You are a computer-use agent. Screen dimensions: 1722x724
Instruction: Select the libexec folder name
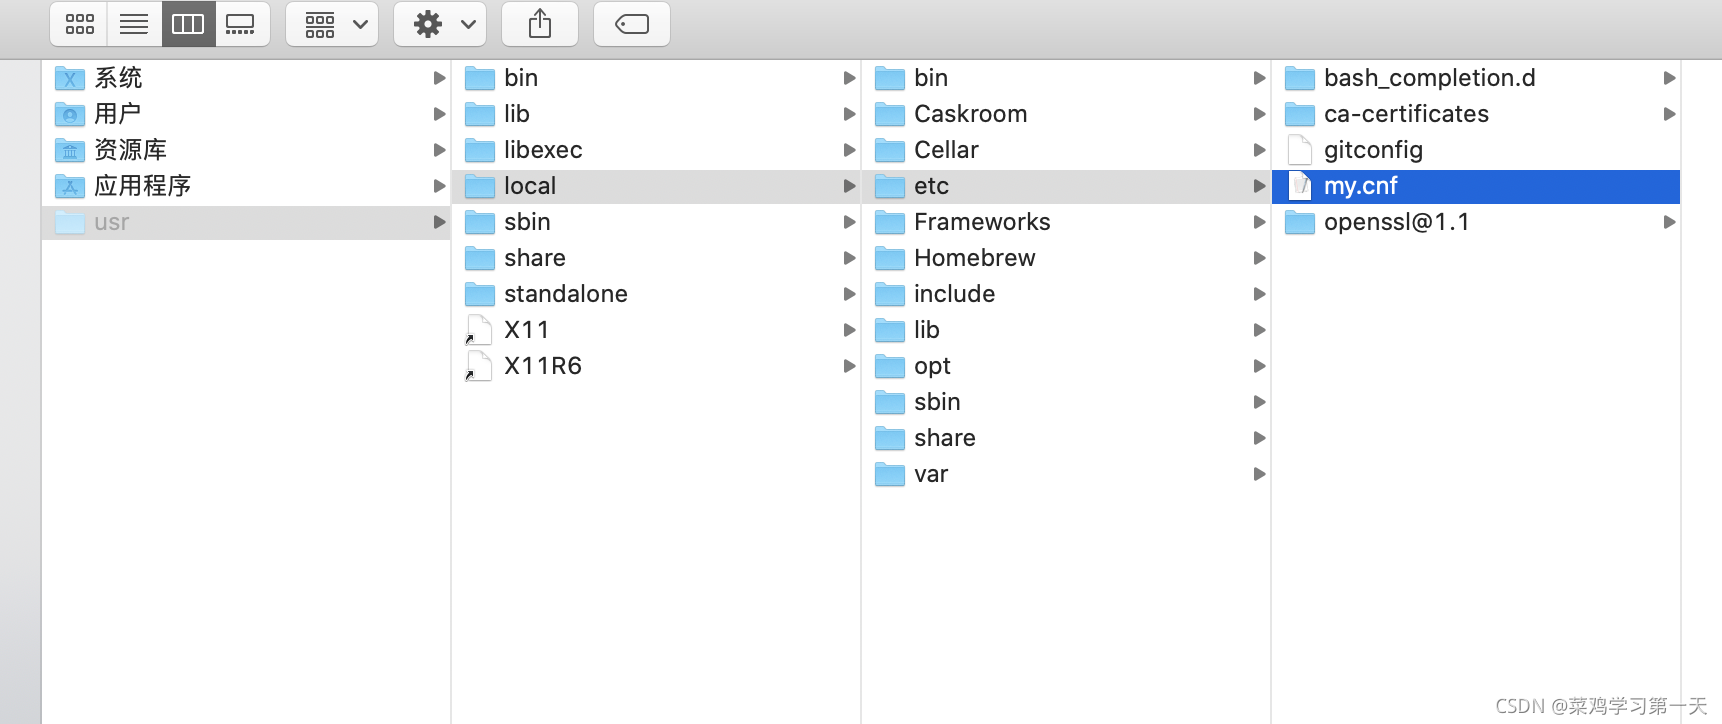click(x=543, y=150)
